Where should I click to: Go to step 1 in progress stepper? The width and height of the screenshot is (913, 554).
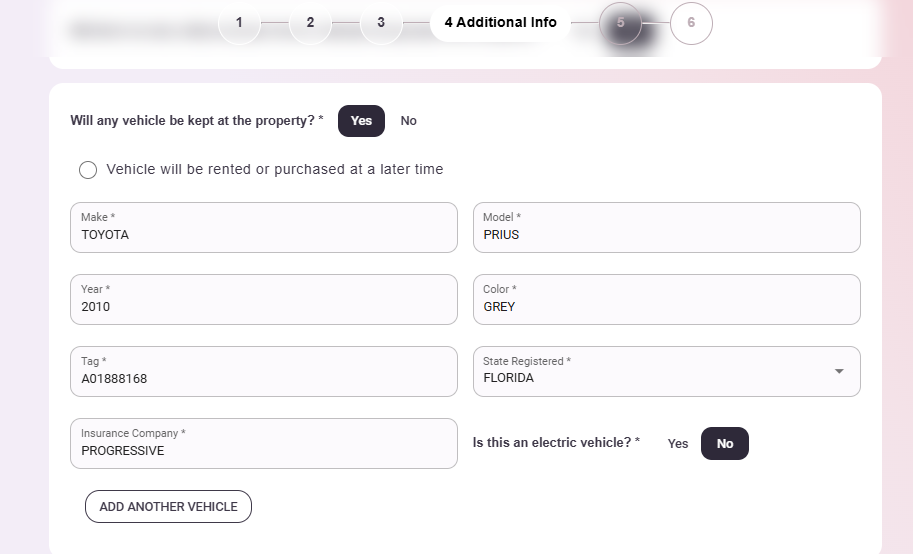[239, 23]
